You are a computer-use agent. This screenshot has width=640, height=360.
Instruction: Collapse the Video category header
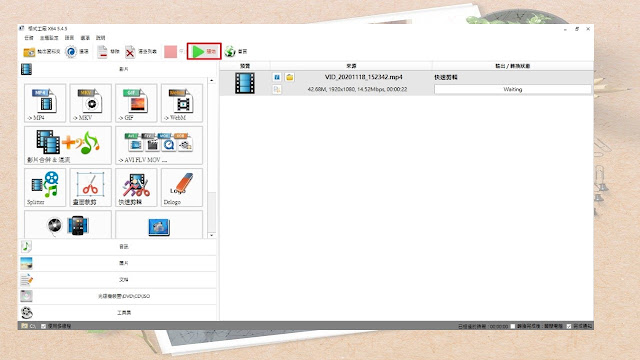coord(118,69)
